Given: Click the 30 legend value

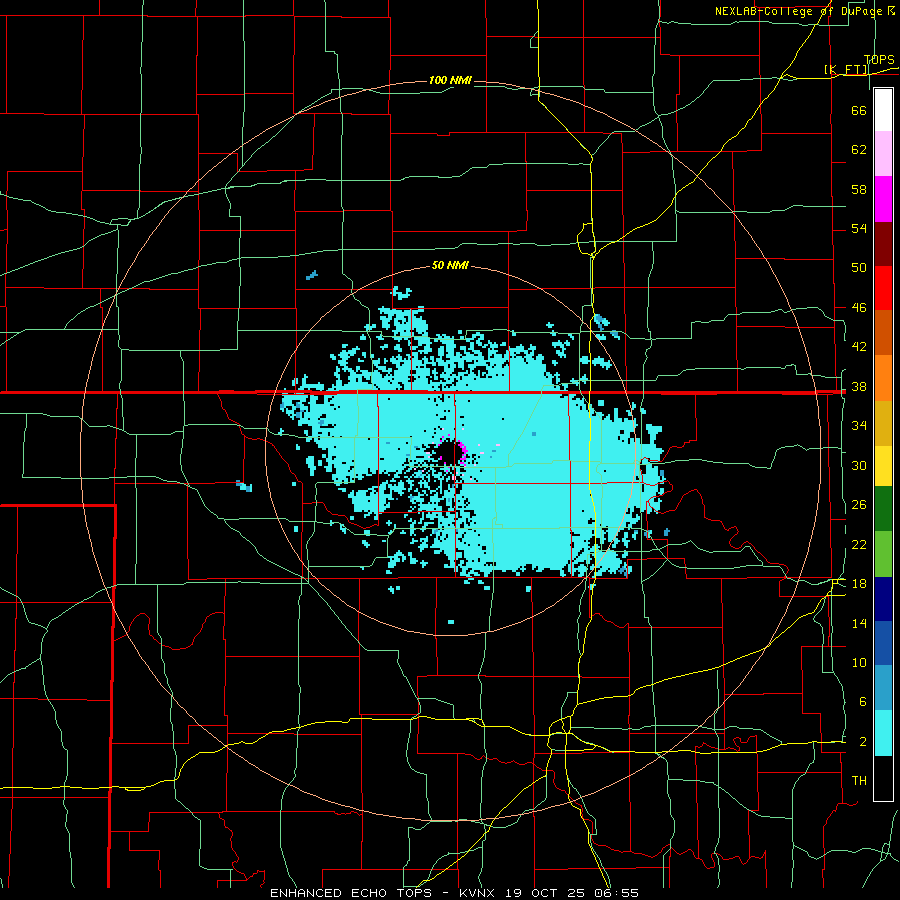Looking at the screenshot, I should point(859,465).
